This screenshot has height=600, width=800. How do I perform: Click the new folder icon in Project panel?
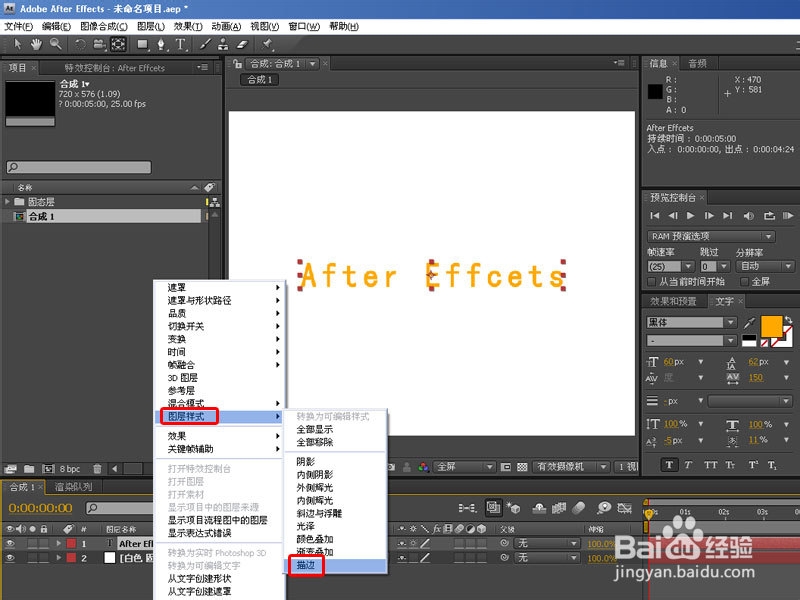click(29, 468)
